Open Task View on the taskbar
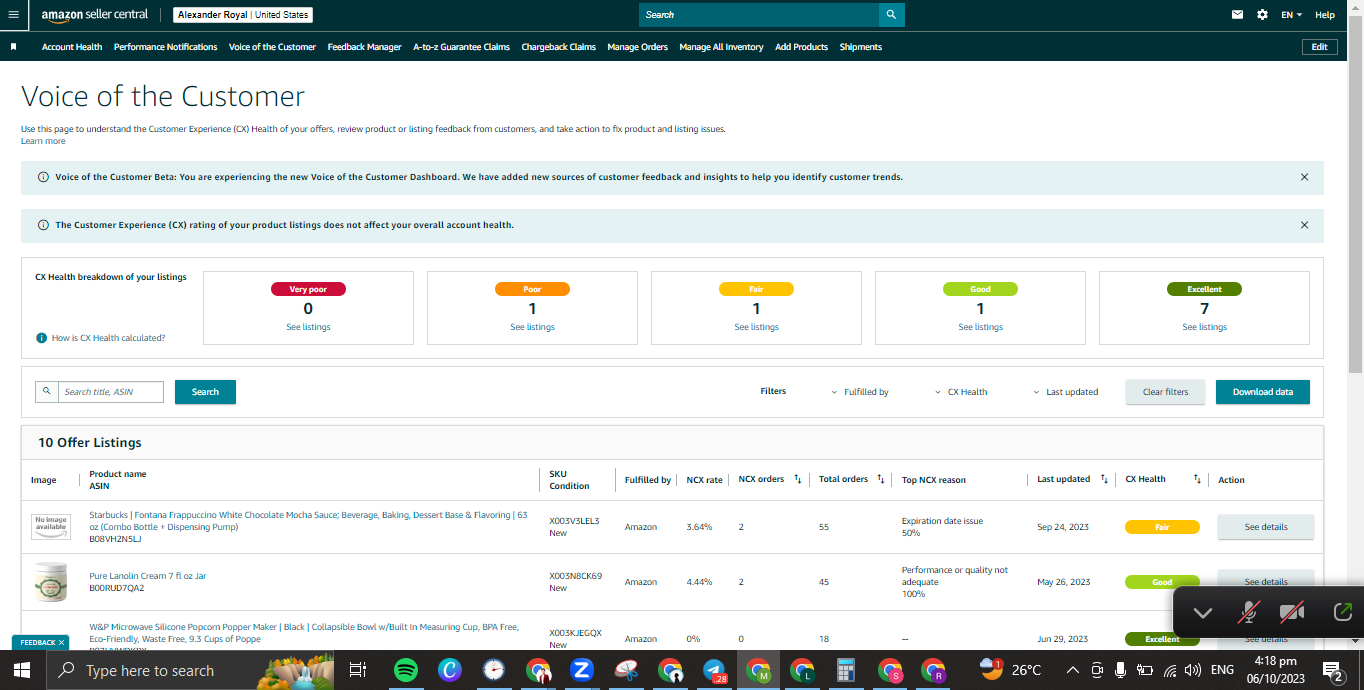The width and height of the screenshot is (1364, 690). pos(357,670)
